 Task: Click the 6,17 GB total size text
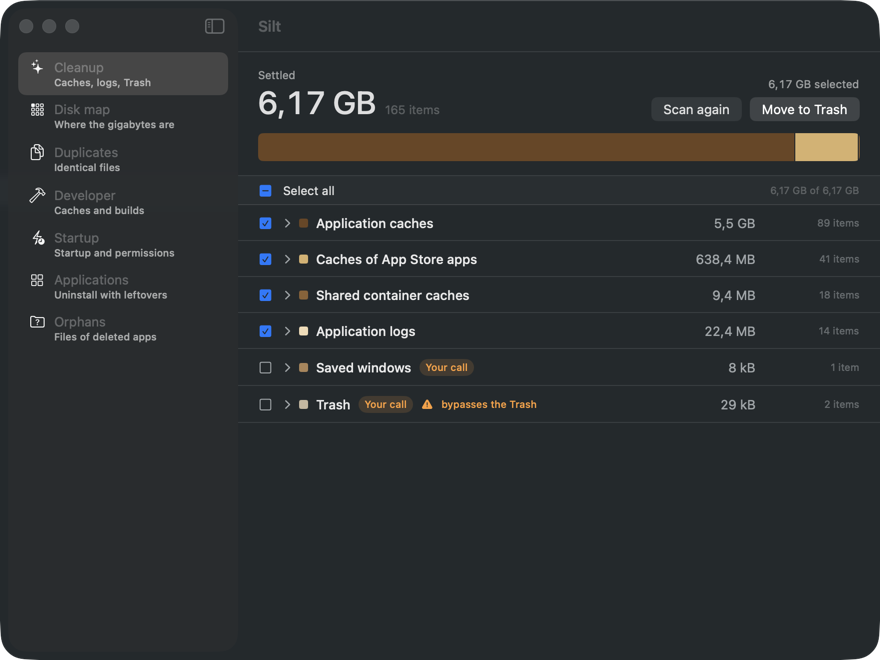317,103
